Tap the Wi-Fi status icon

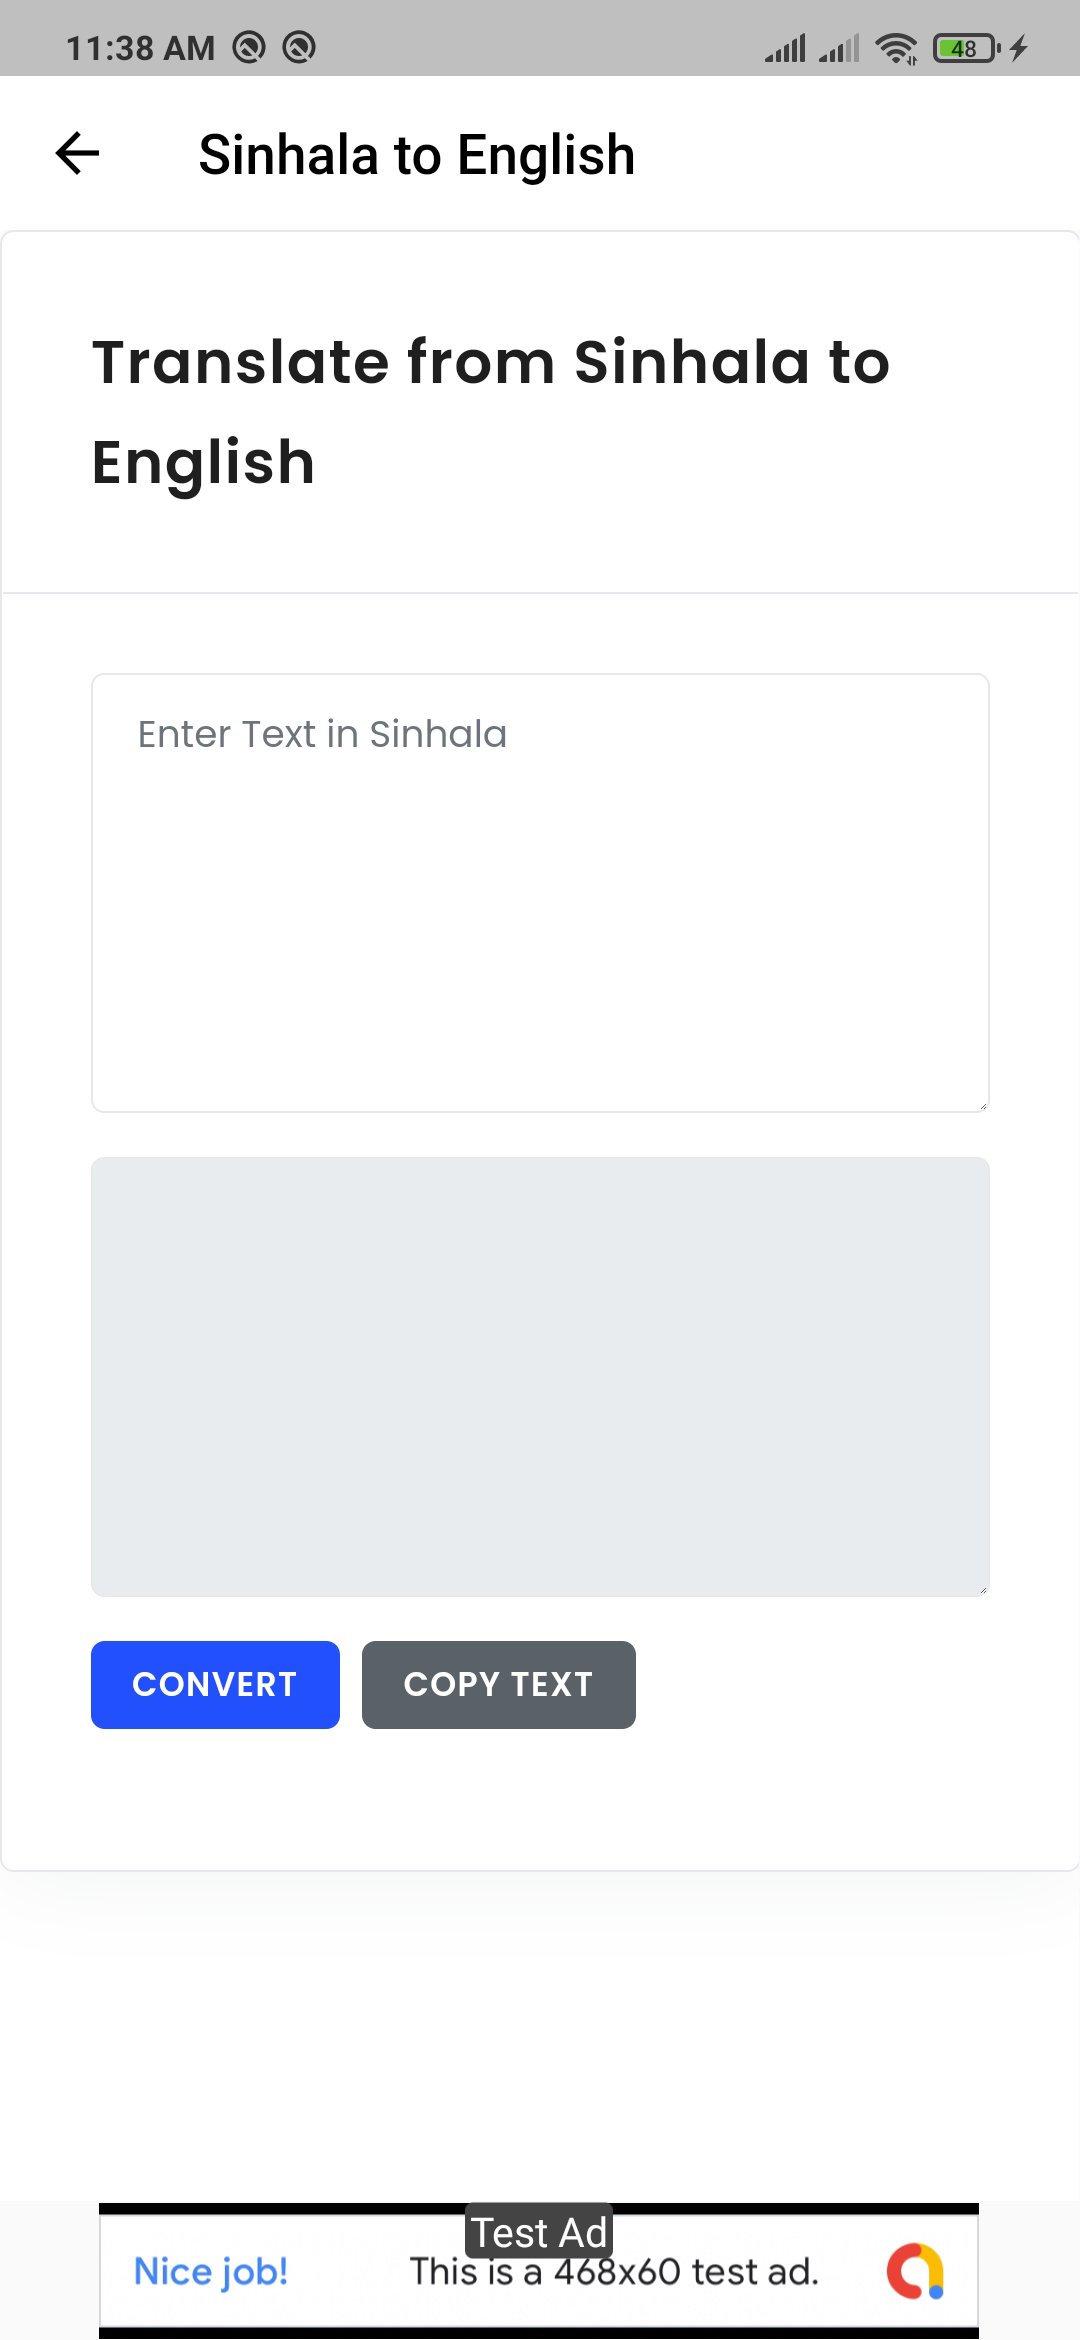896,48
